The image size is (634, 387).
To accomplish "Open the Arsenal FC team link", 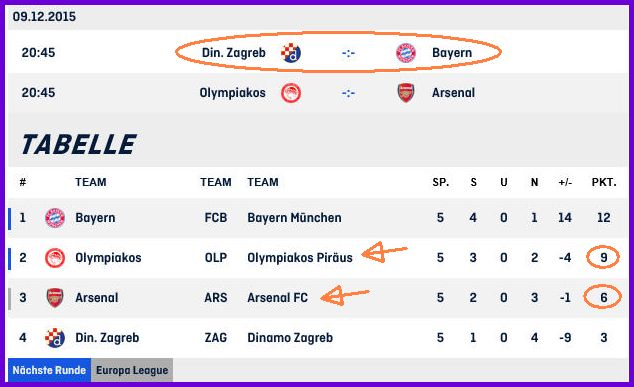I will tap(277, 298).
